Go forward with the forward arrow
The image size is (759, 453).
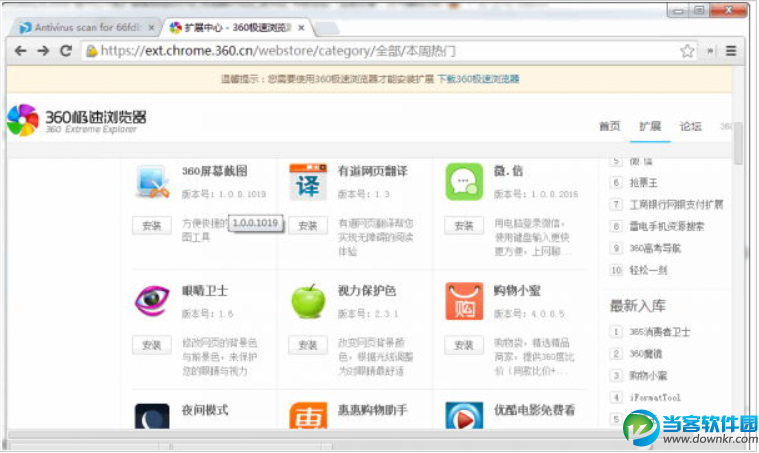pyautogui.click(x=43, y=51)
